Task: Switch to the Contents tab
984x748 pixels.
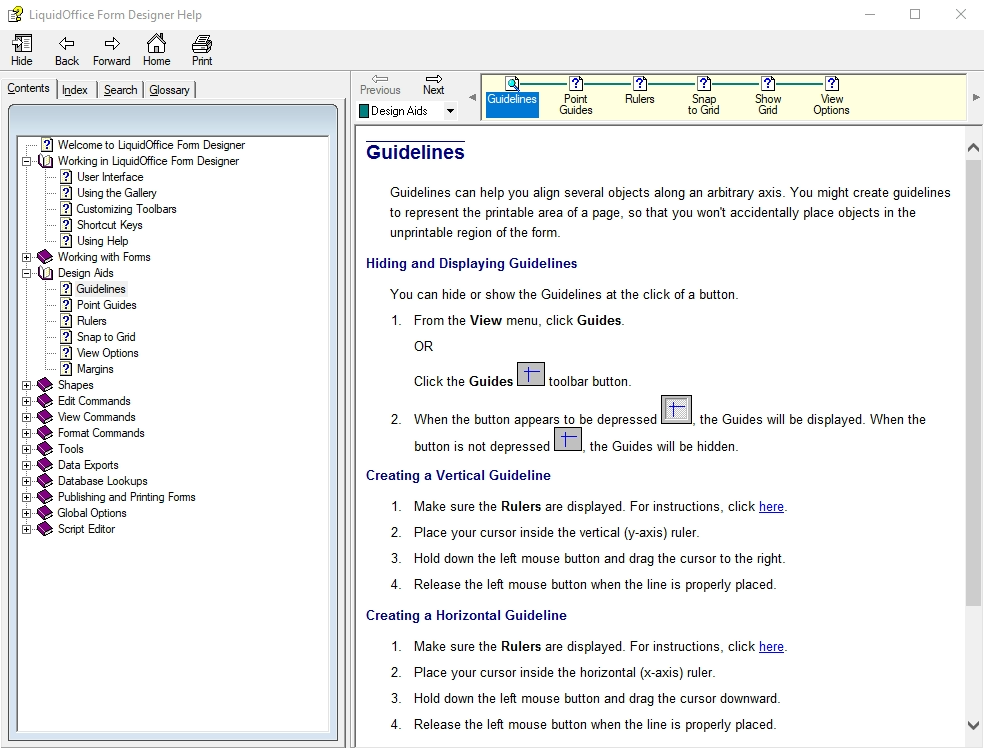Action: [28, 88]
